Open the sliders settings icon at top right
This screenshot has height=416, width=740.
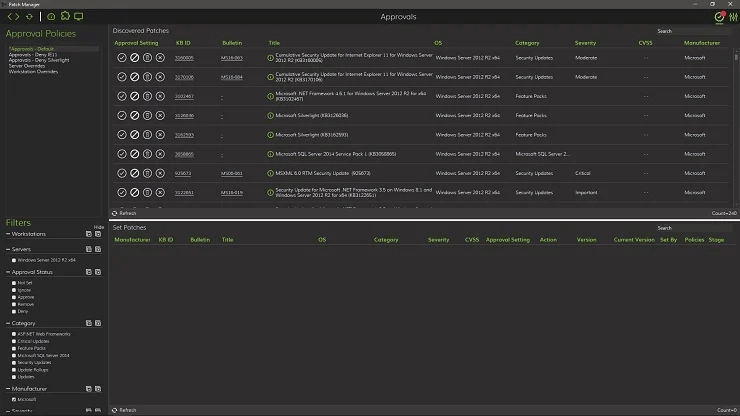[733, 17]
